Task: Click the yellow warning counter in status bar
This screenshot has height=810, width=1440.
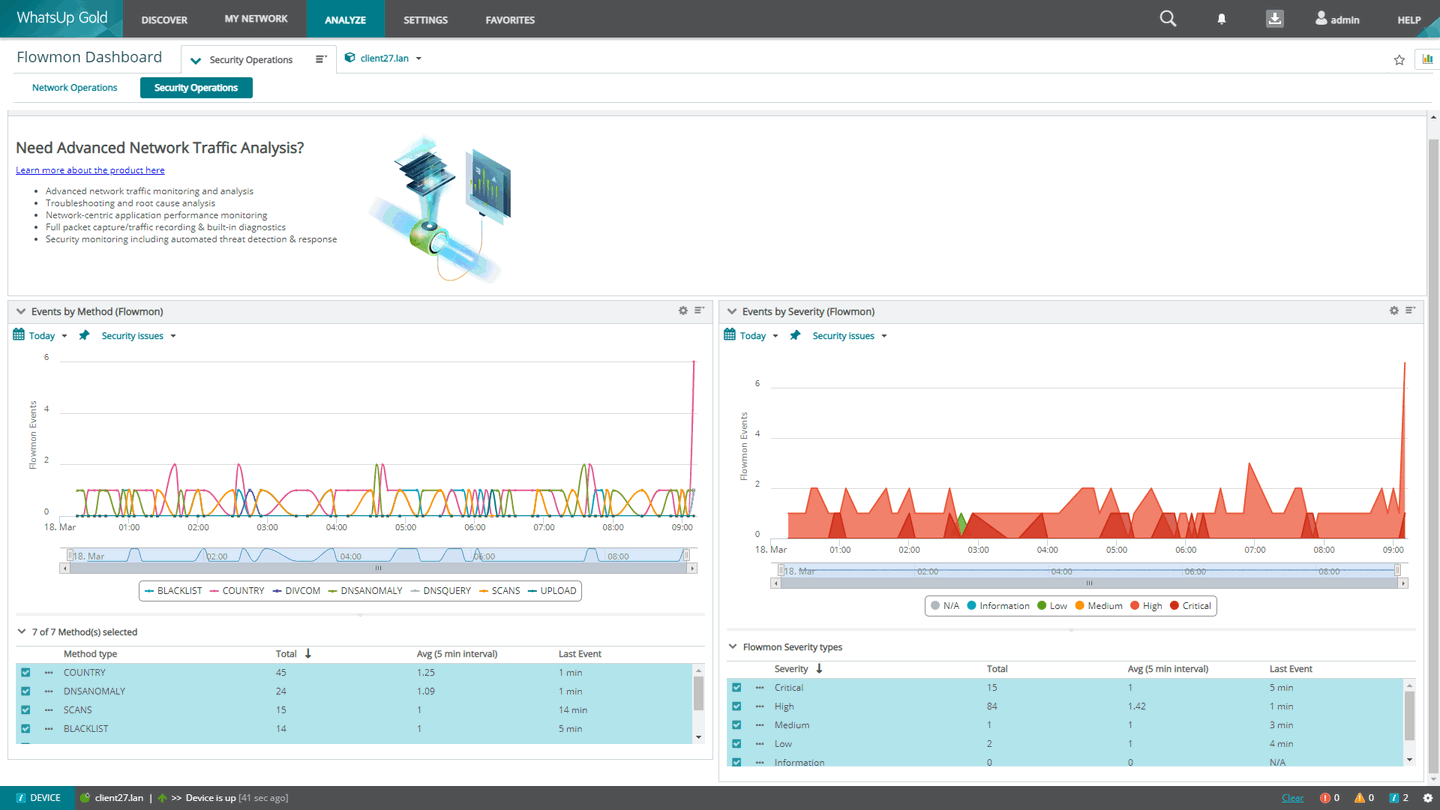Action: coord(1364,798)
